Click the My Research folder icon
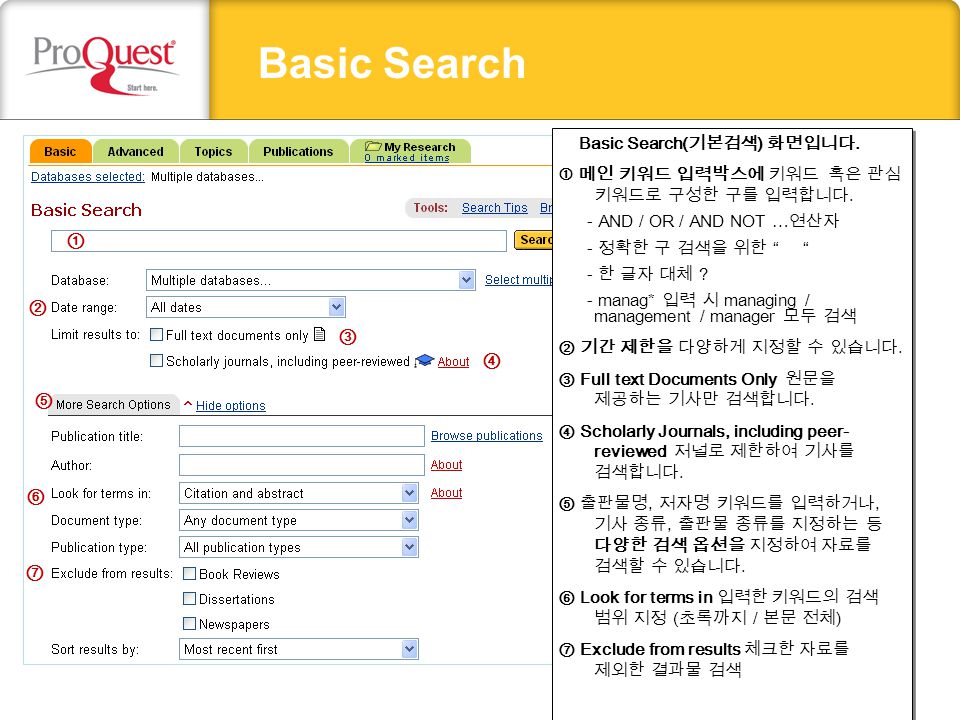The height and width of the screenshot is (720, 960). point(373,146)
